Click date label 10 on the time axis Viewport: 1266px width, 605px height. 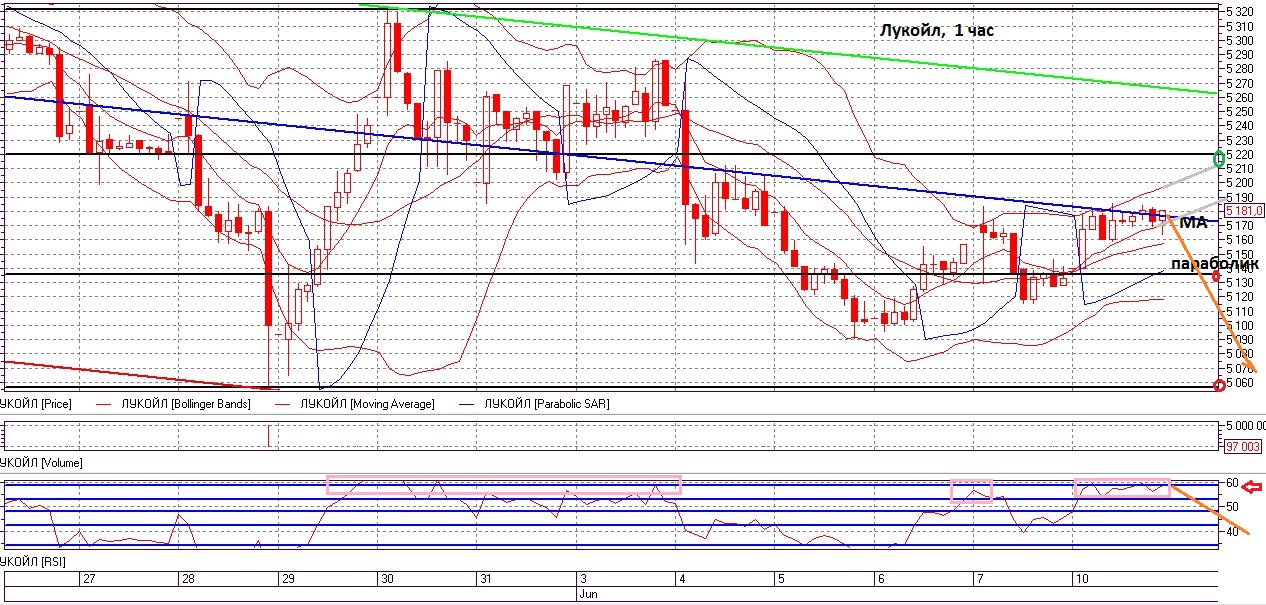[x=1082, y=579]
